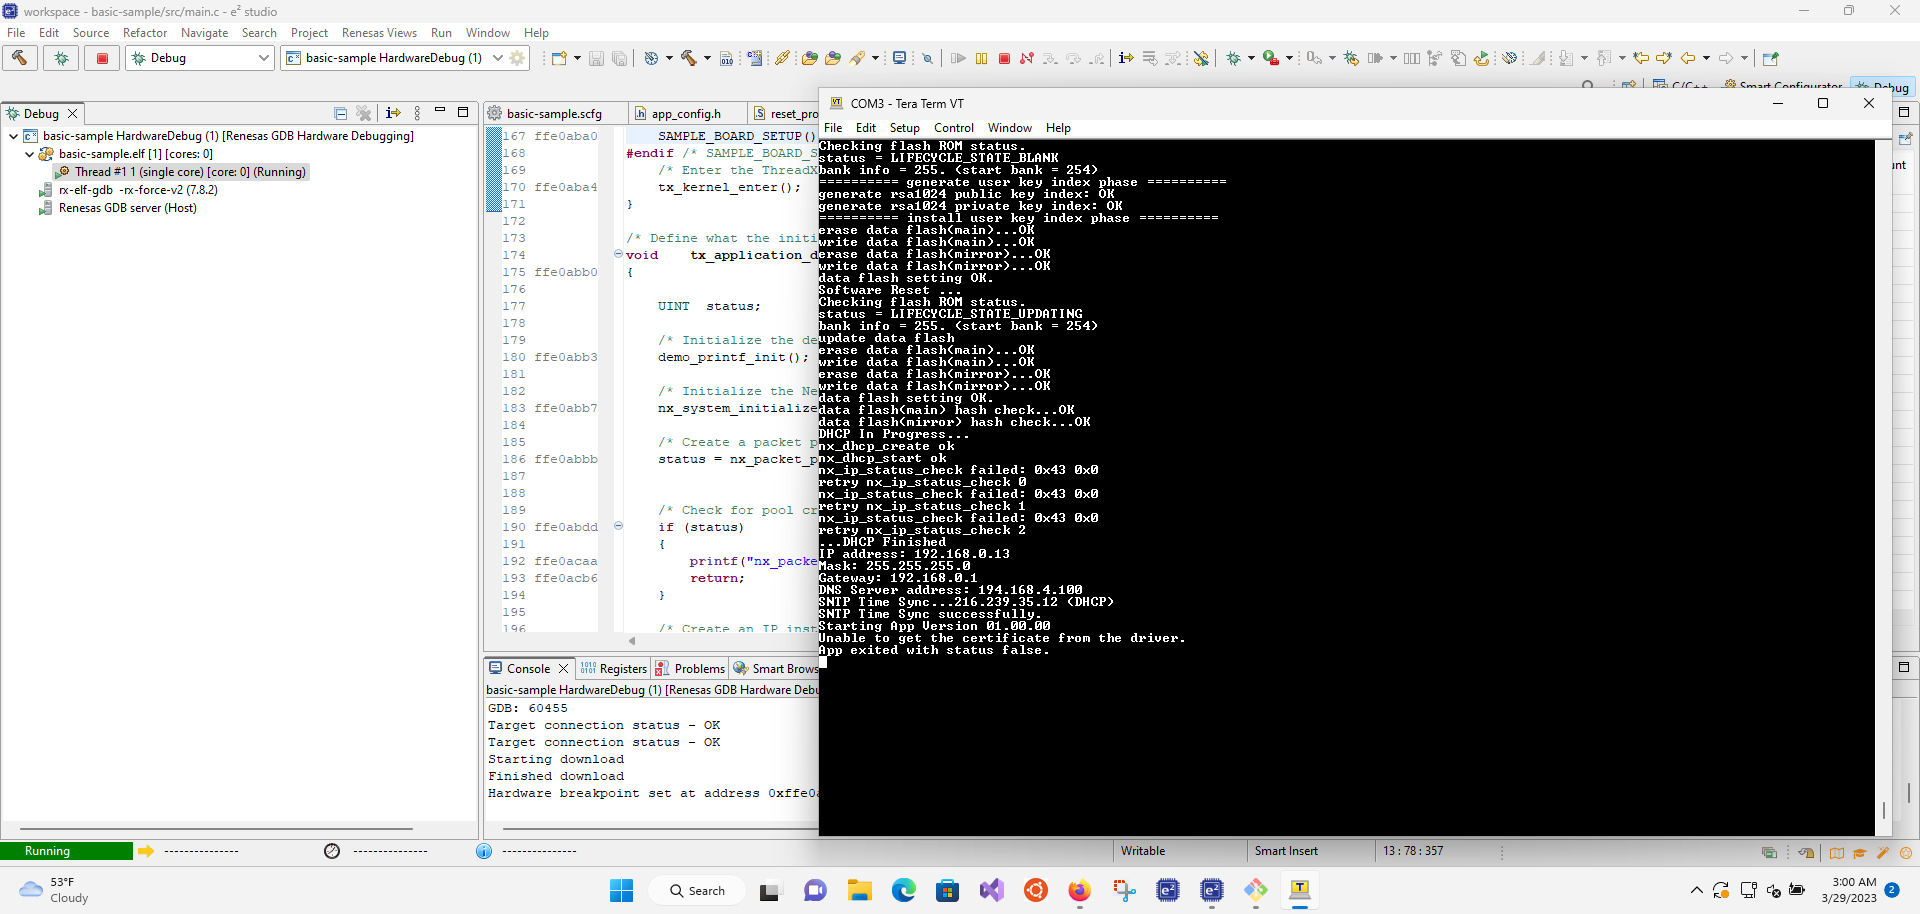Toggle Instruction Stepping in Debug view toolbar

click(x=393, y=113)
